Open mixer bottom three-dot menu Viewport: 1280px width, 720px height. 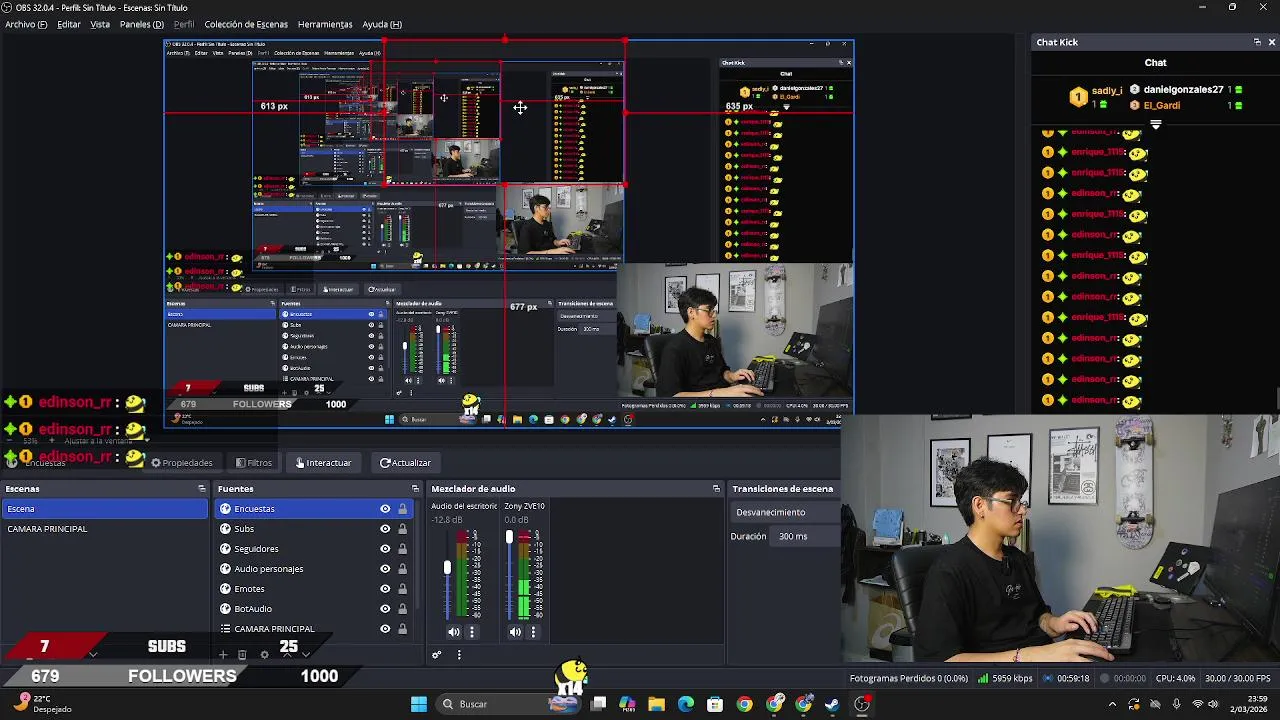click(459, 655)
